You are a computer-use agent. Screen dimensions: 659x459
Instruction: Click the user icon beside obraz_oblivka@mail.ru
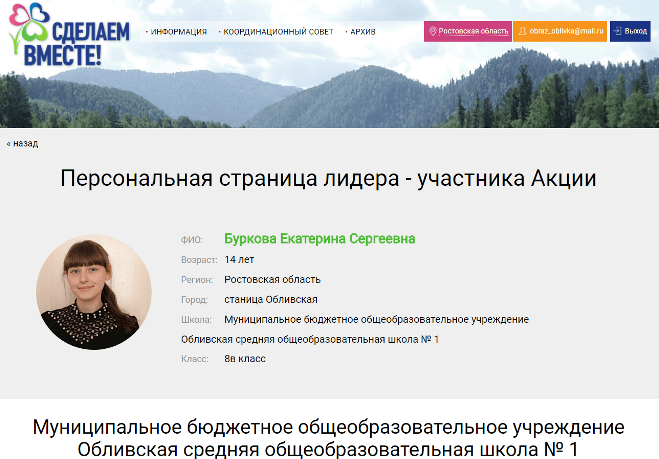pos(522,31)
